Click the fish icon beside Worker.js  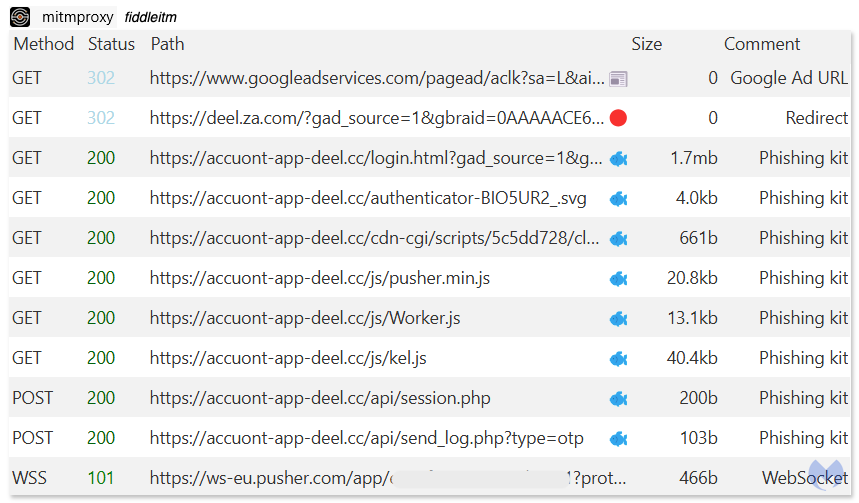[619, 318]
